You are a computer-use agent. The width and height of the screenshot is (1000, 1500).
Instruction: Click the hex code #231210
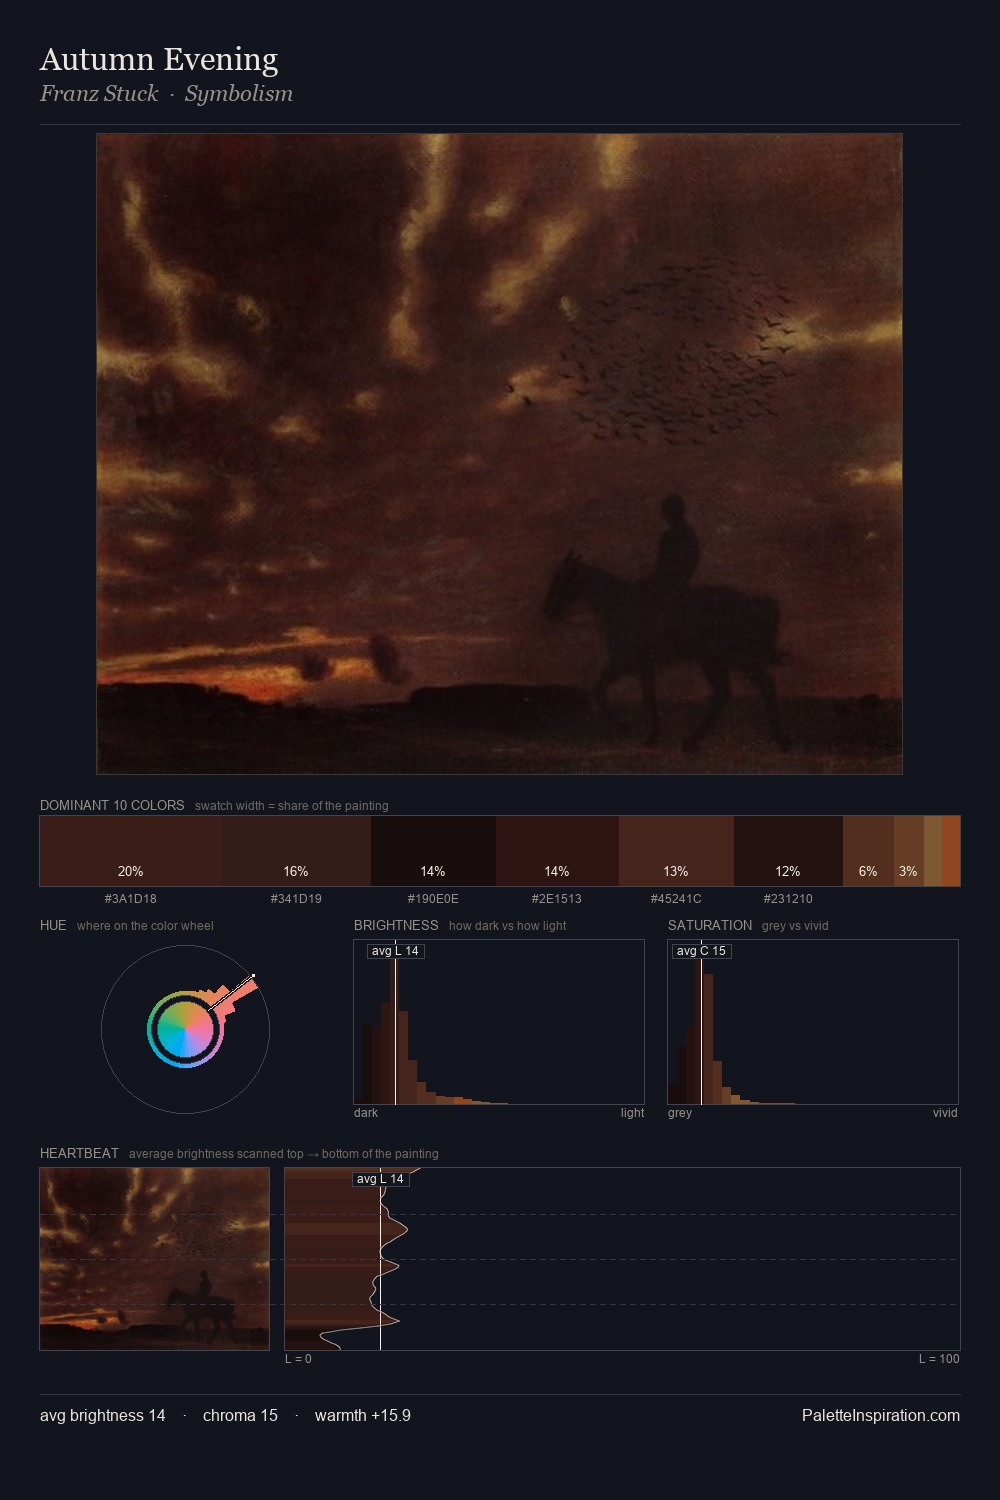pyautogui.click(x=788, y=898)
